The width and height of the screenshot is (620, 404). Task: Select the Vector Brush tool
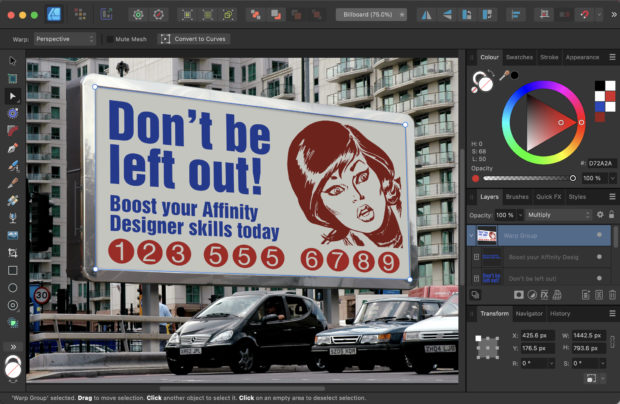(13, 183)
